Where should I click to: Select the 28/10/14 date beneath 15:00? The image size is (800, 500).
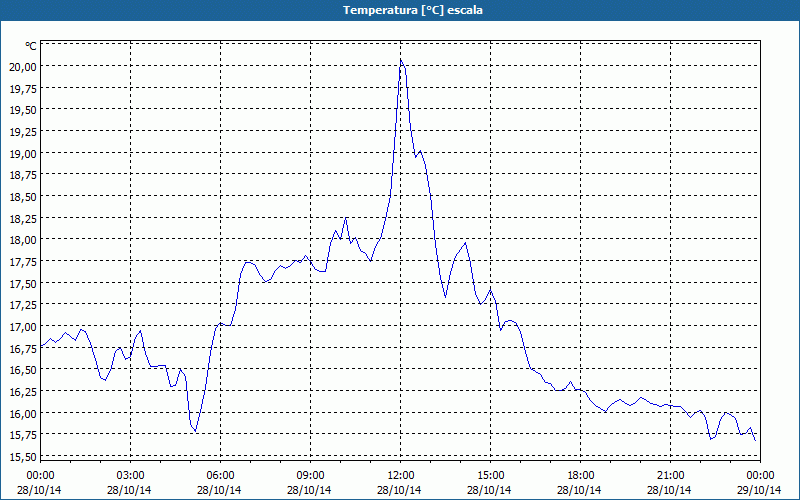pyautogui.click(x=489, y=490)
